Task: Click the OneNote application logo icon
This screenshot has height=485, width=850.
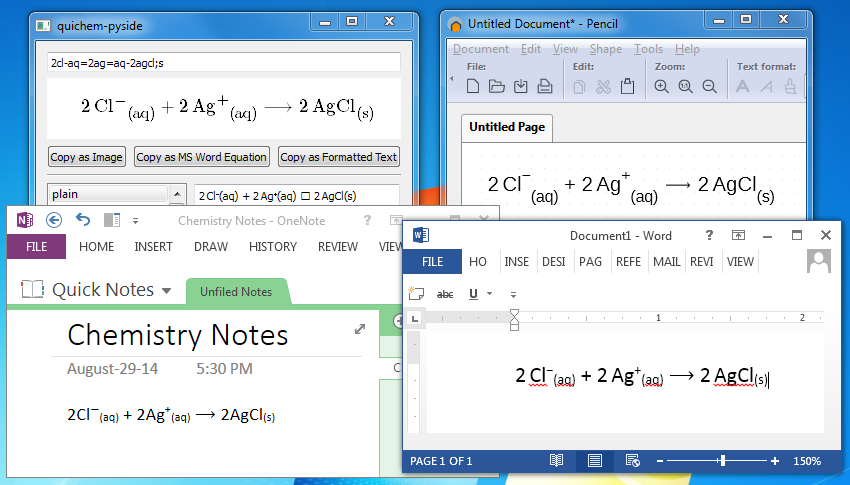Action: tap(25, 220)
